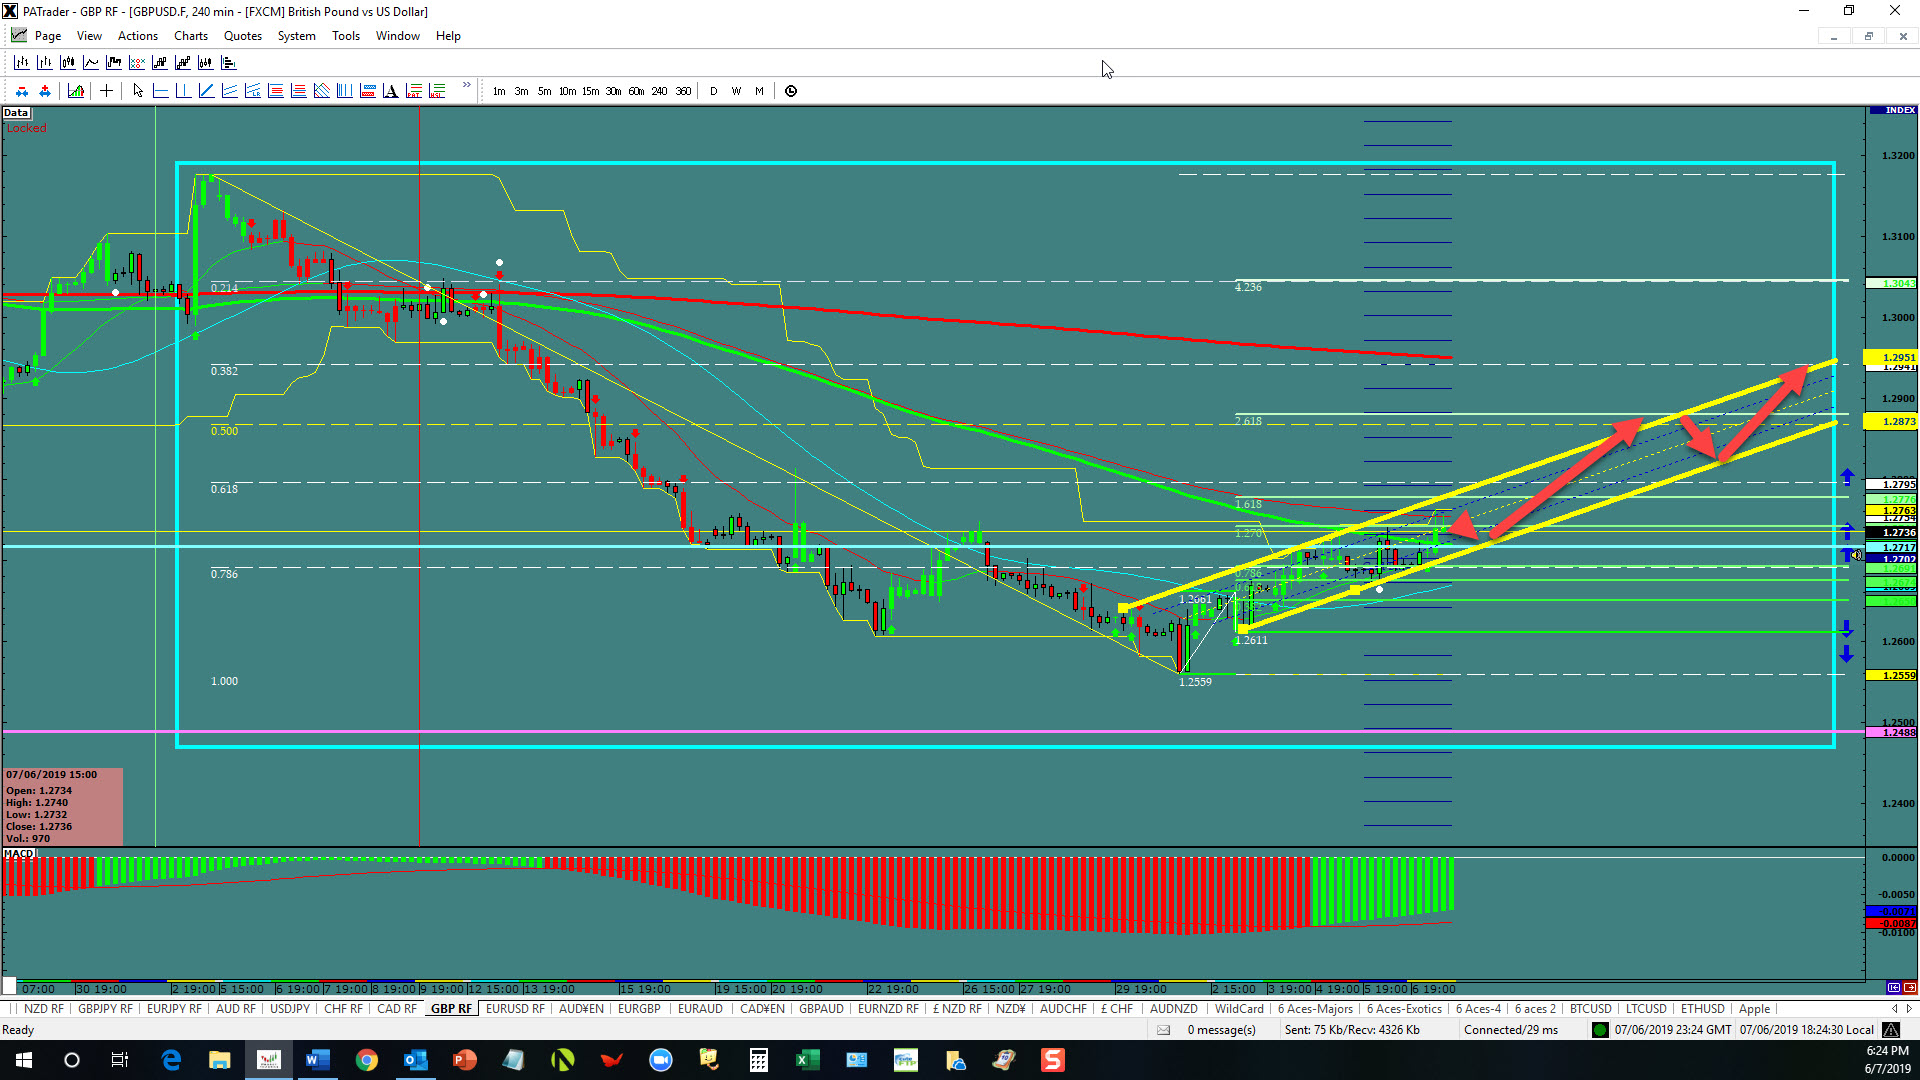Image resolution: width=1920 pixels, height=1080 pixels.
Task: Open the Charts menu
Action: point(191,36)
